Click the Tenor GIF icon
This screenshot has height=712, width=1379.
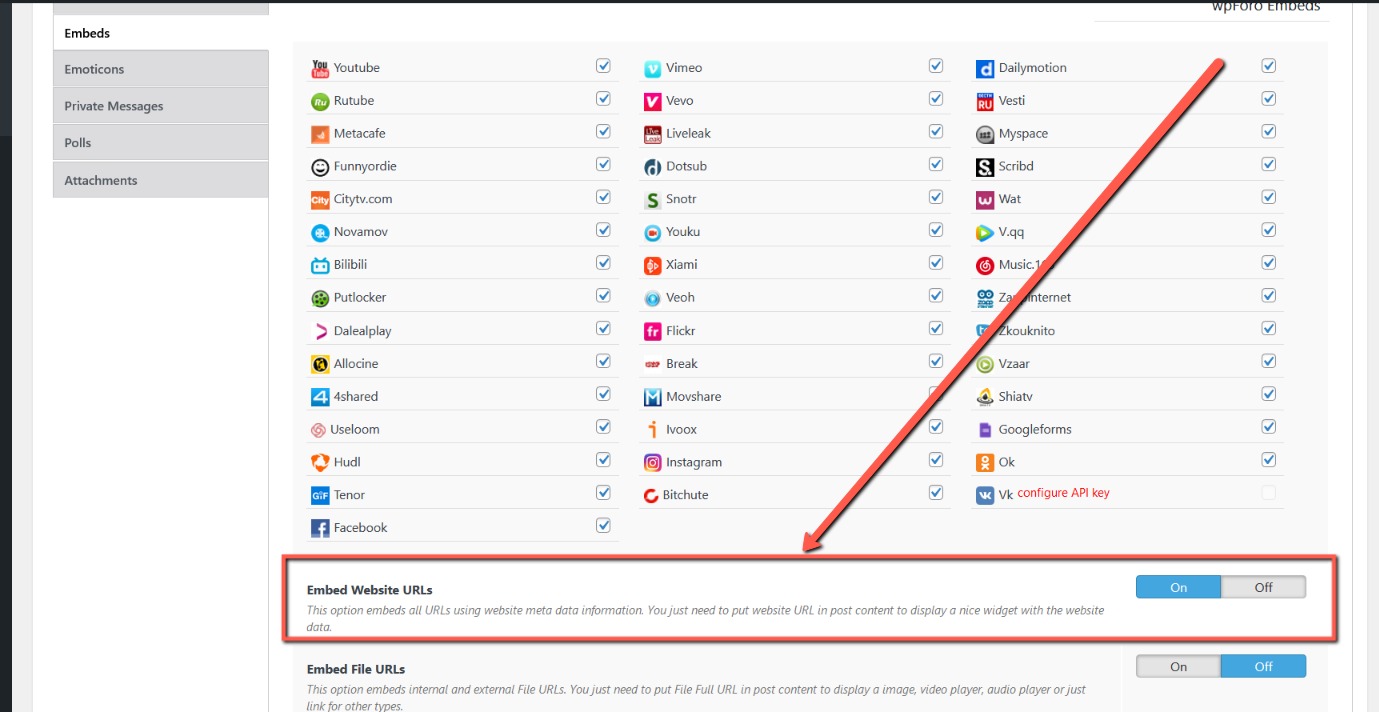click(x=320, y=495)
